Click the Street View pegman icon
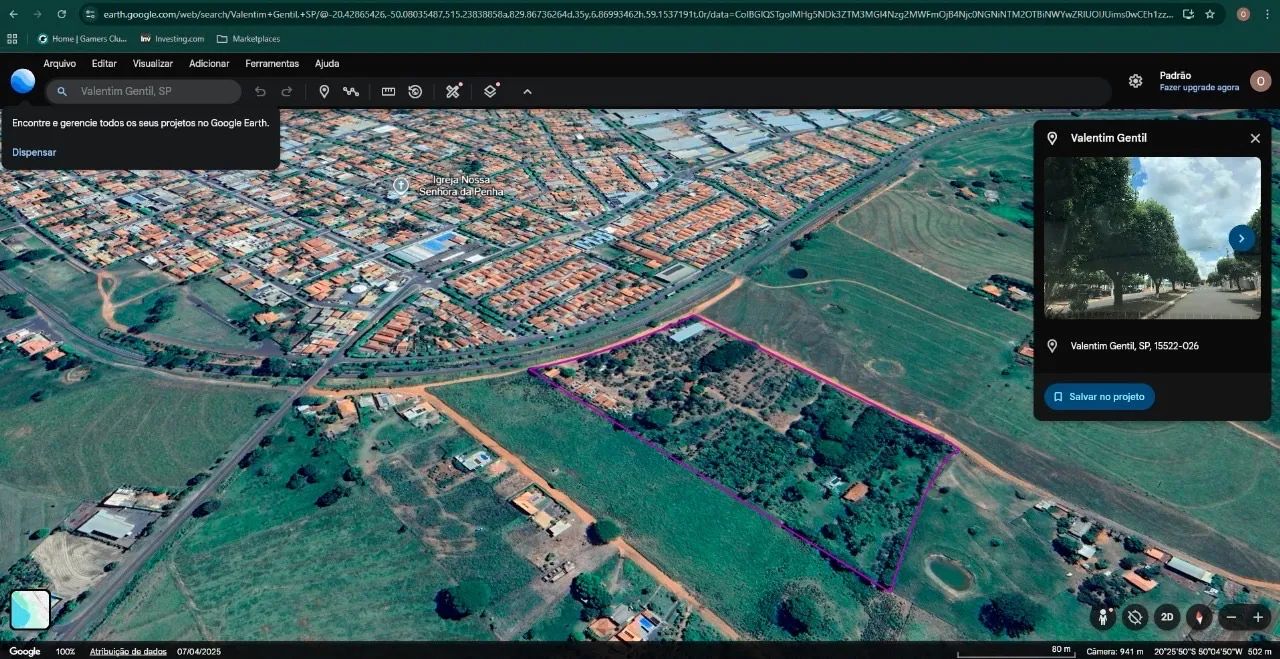This screenshot has height=659, width=1280. (1104, 617)
